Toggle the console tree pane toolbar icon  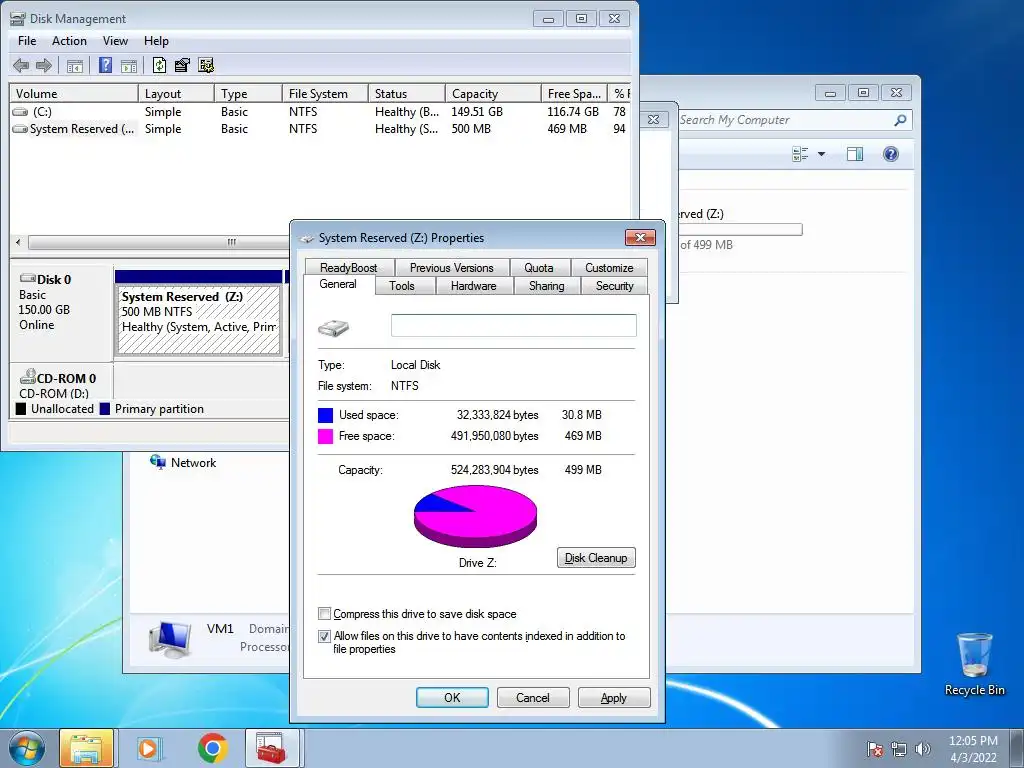75,65
